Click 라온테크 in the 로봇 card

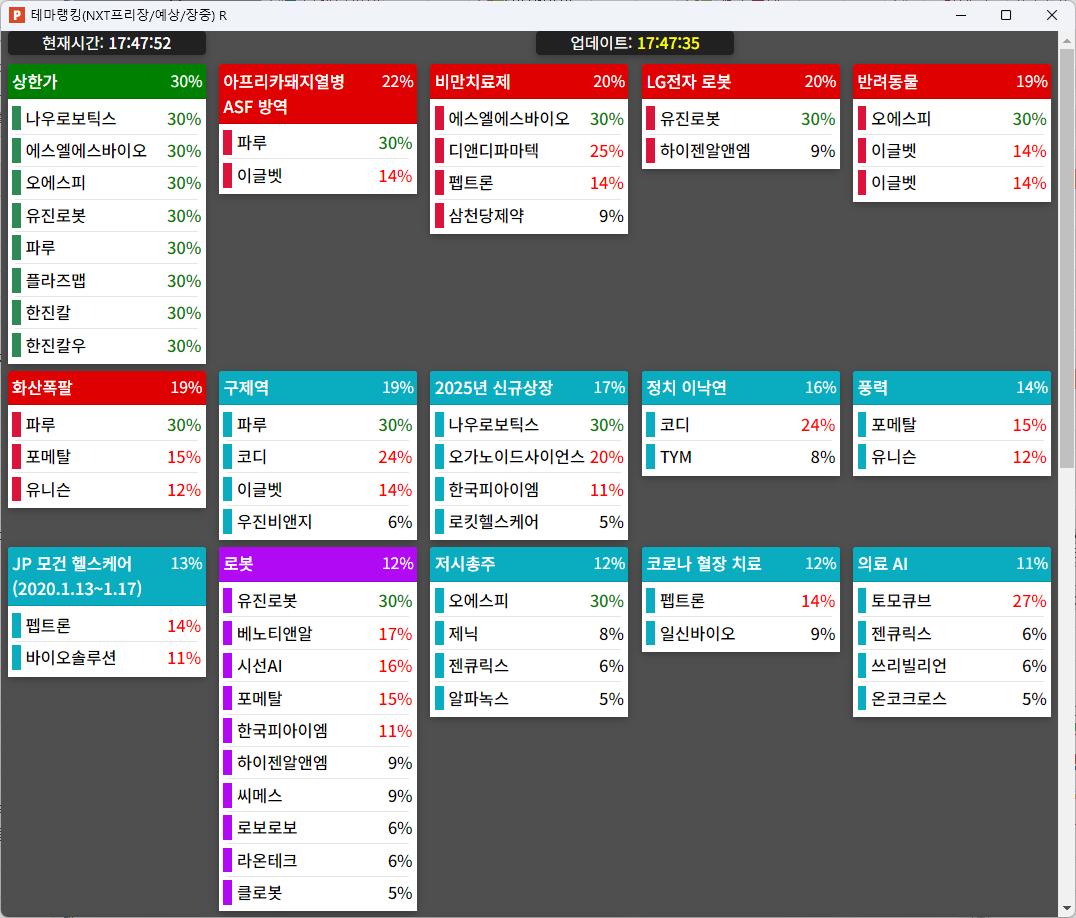point(318,861)
